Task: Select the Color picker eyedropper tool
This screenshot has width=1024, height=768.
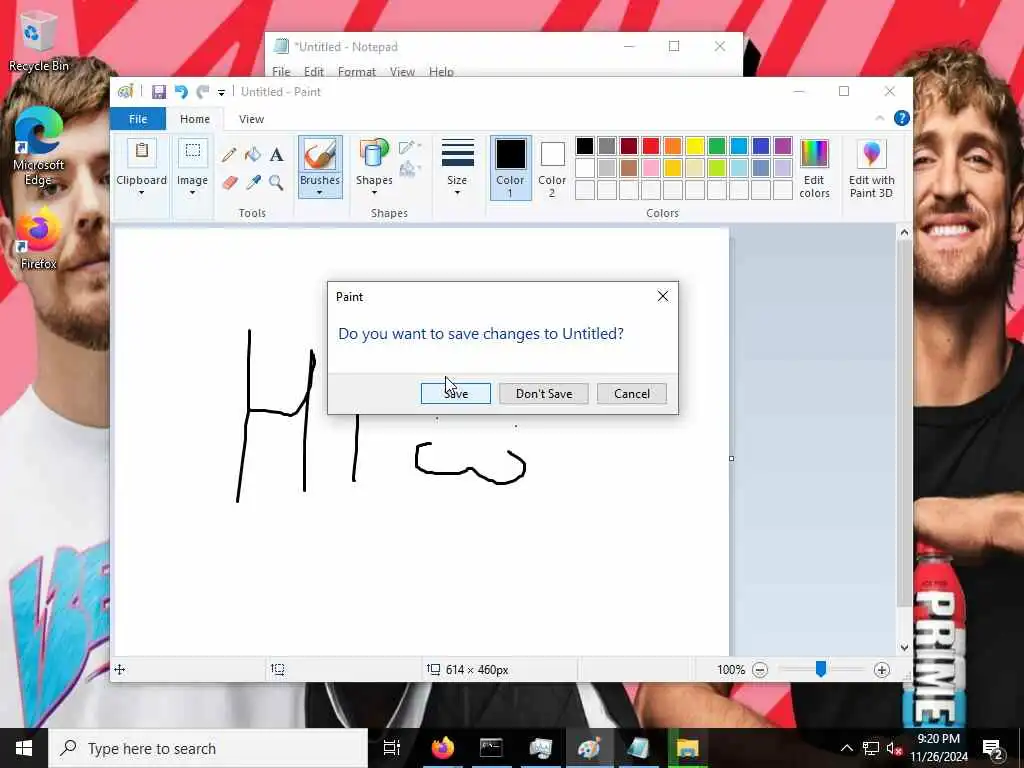Action: click(253, 182)
